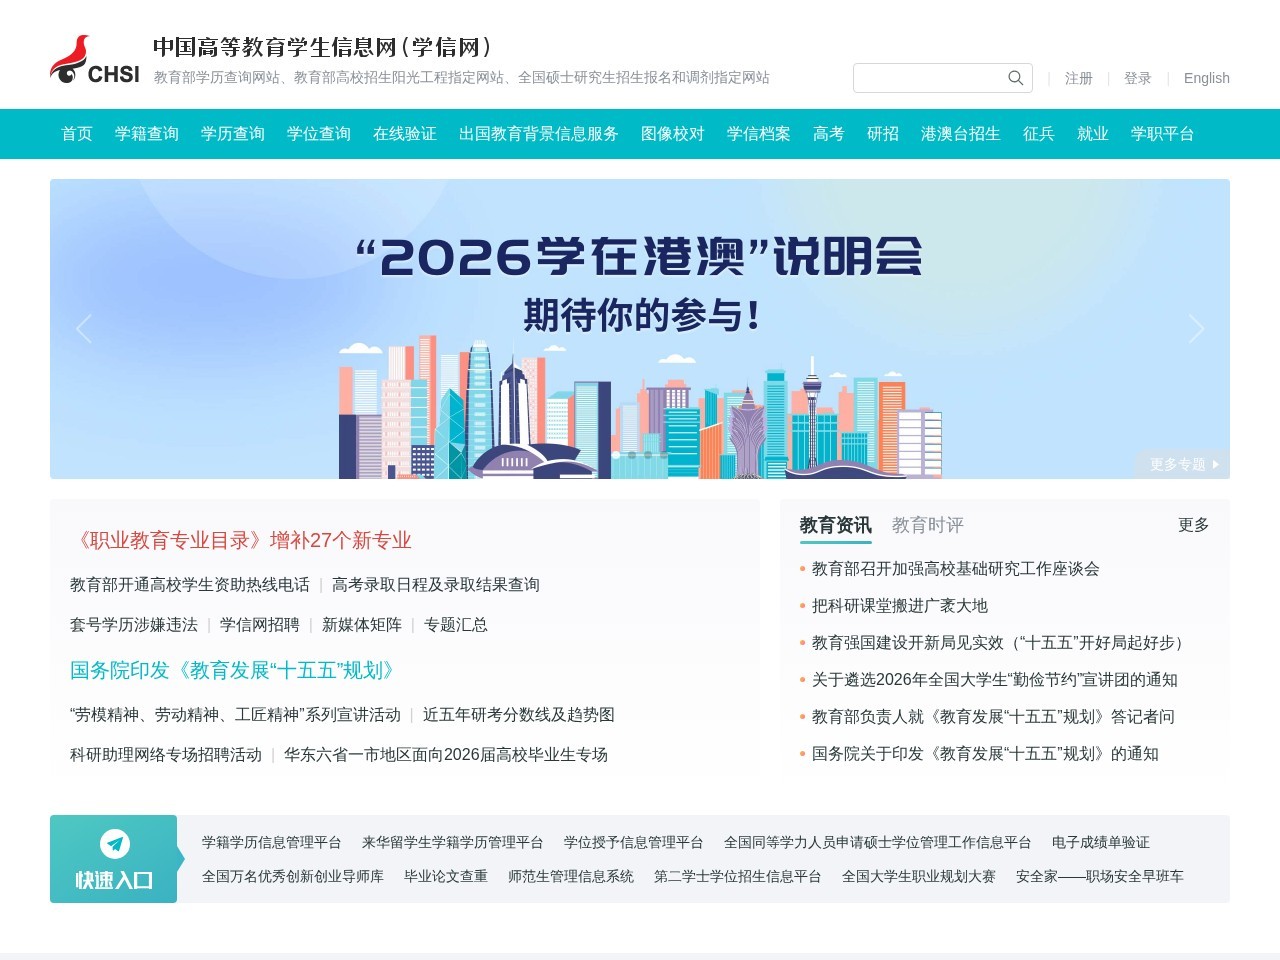1280x960 pixels.
Task: Switch site language to English
Action: [x=1207, y=78]
